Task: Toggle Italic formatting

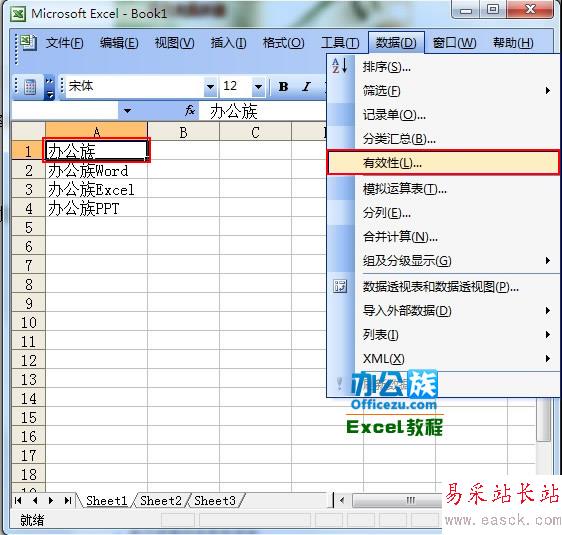Action: tap(306, 87)
